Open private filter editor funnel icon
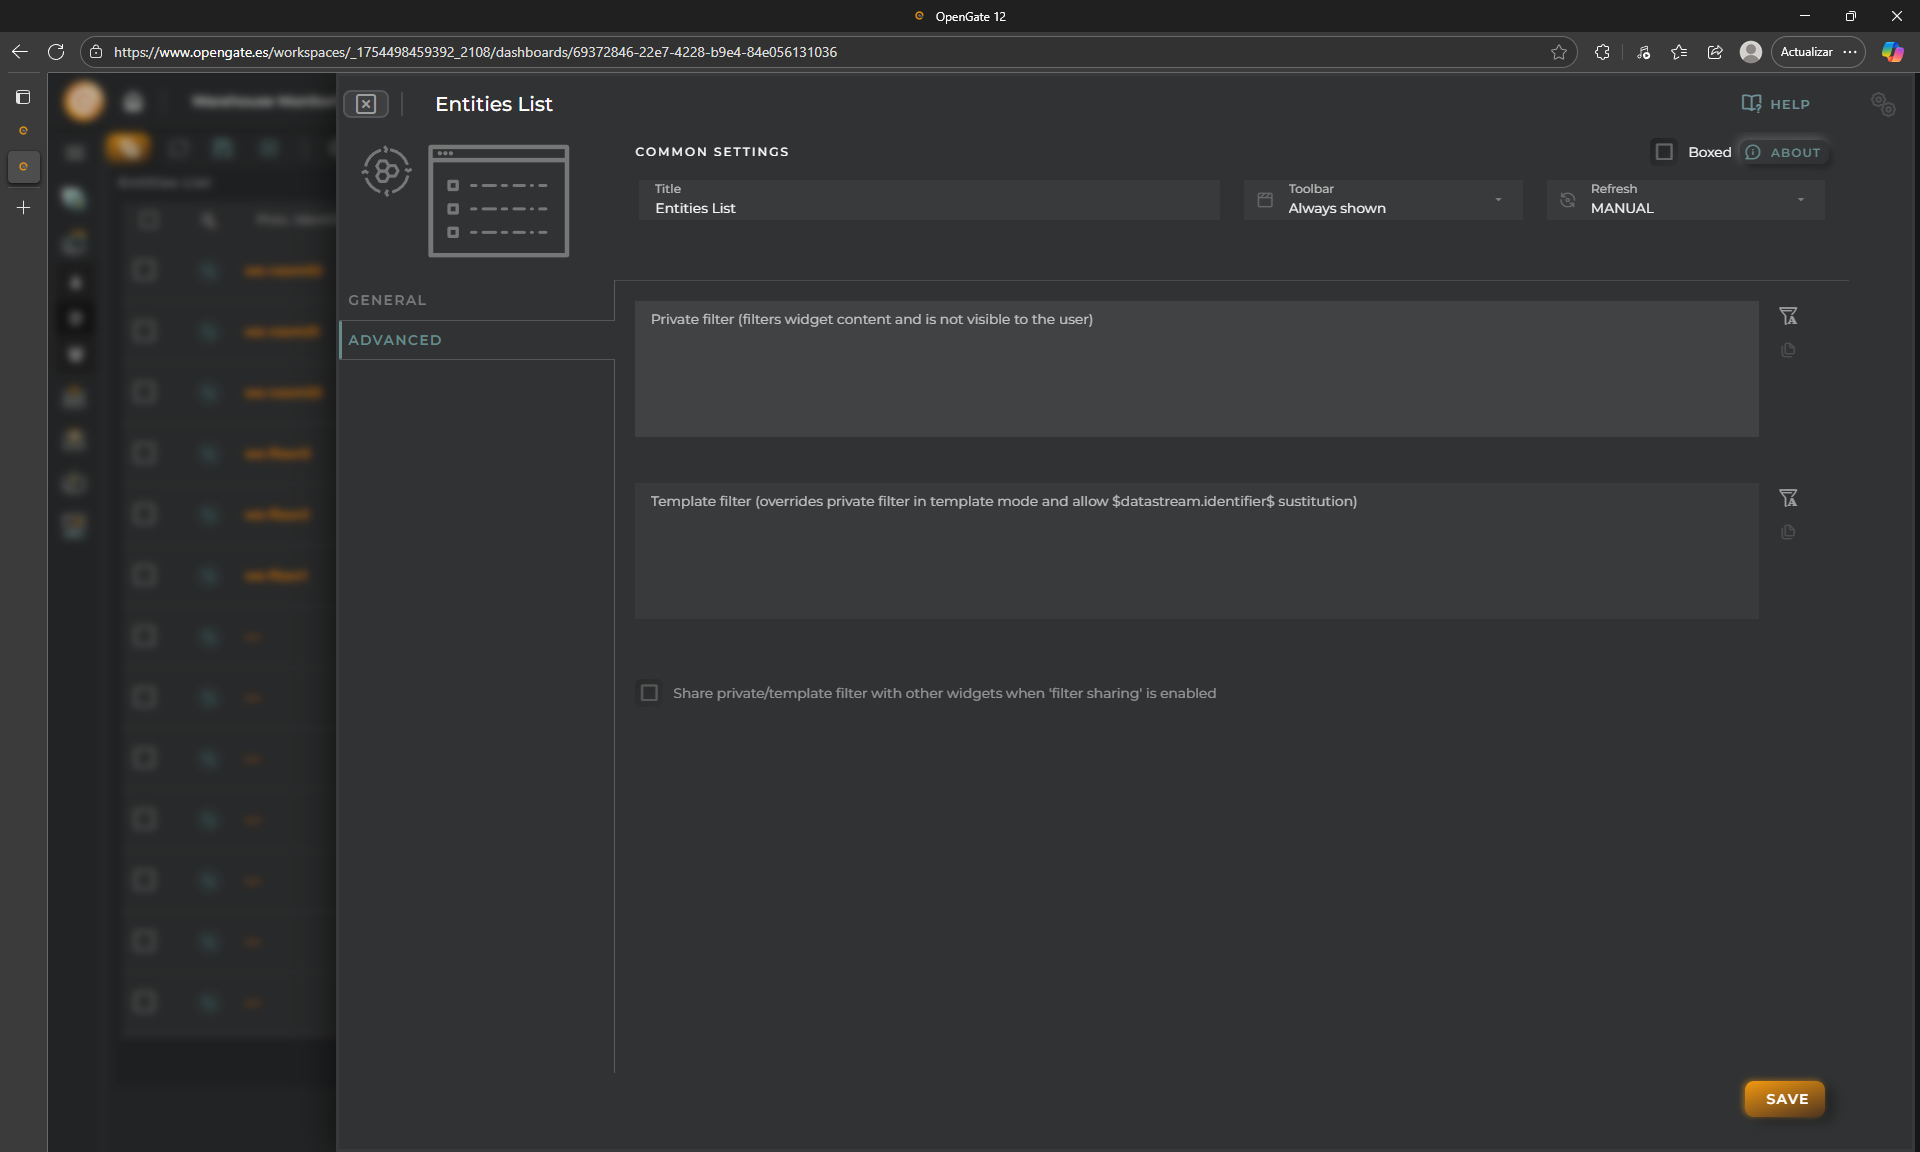Image resolution: width=1920 pixels, height=1152 pixels. click(1788, 316)
